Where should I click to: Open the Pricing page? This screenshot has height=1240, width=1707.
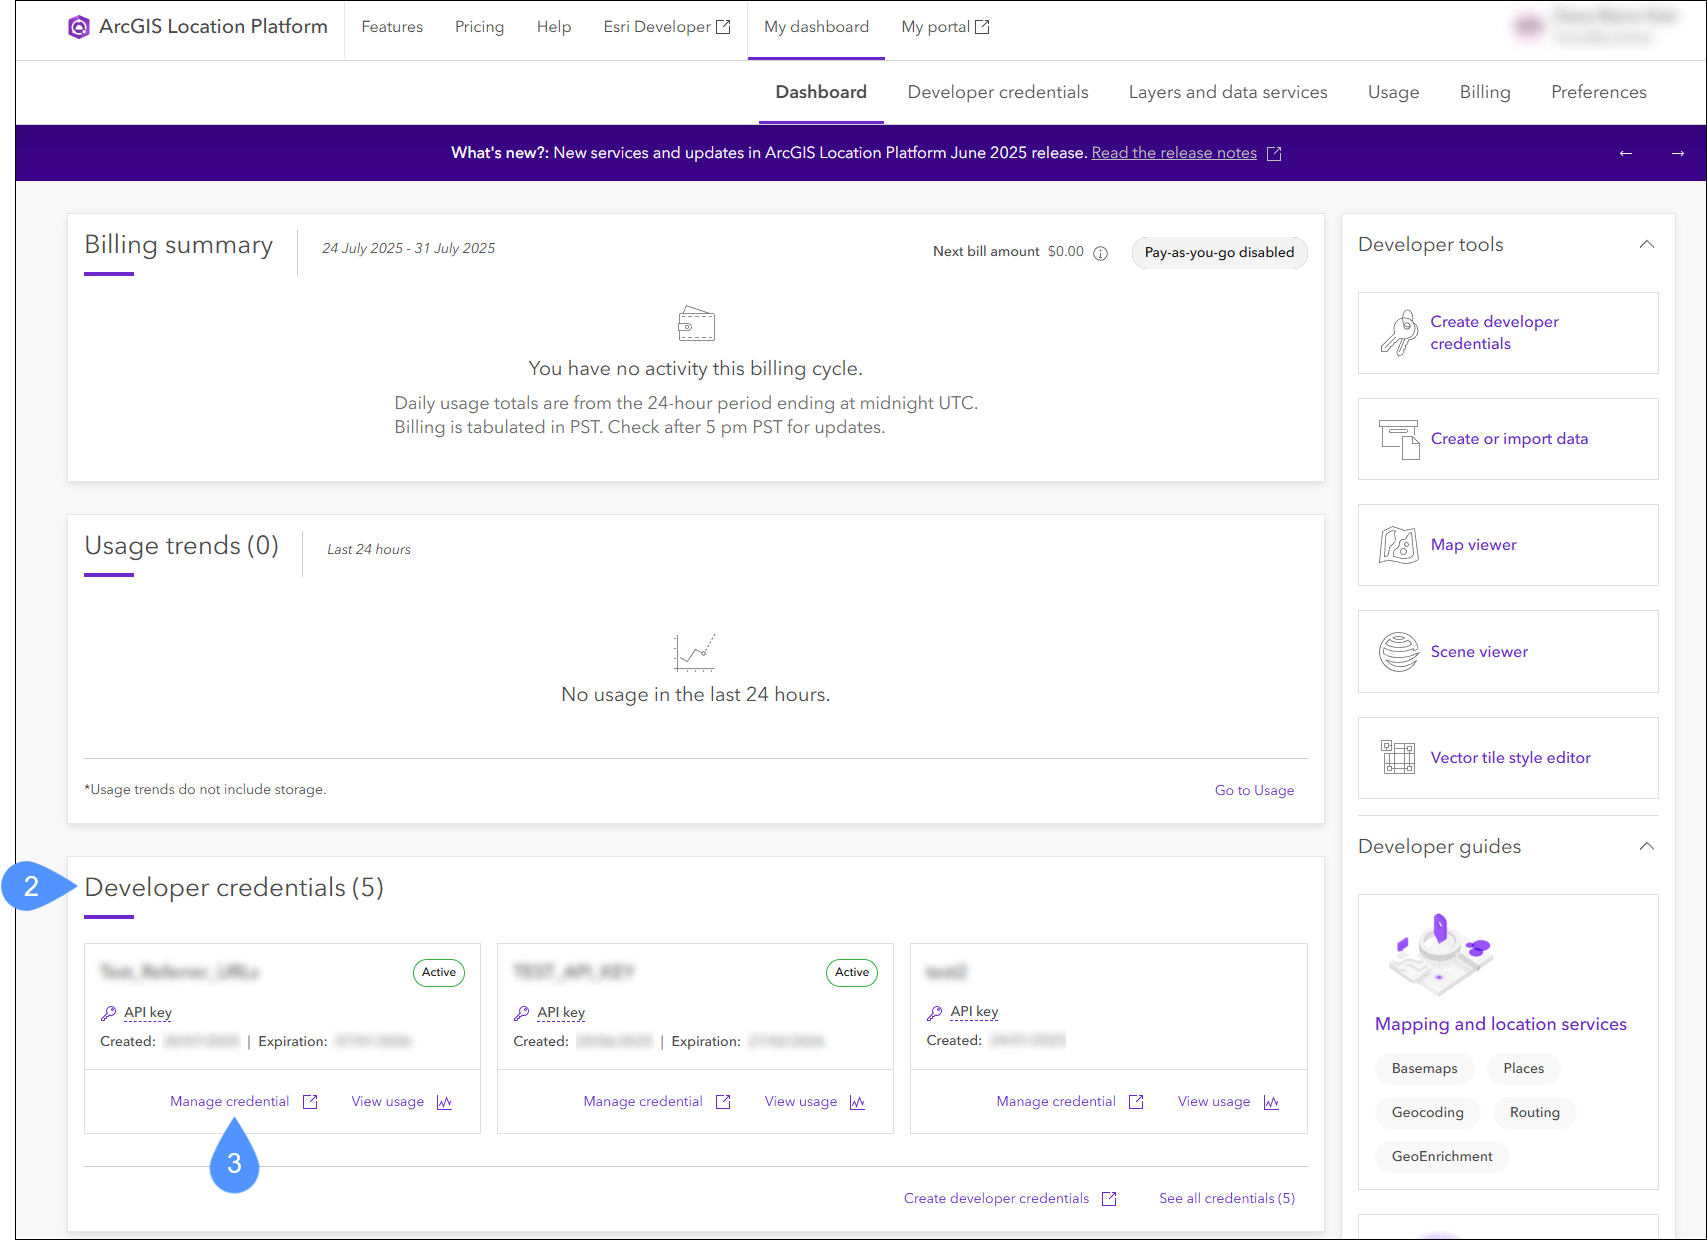click(x=479, y=27)
